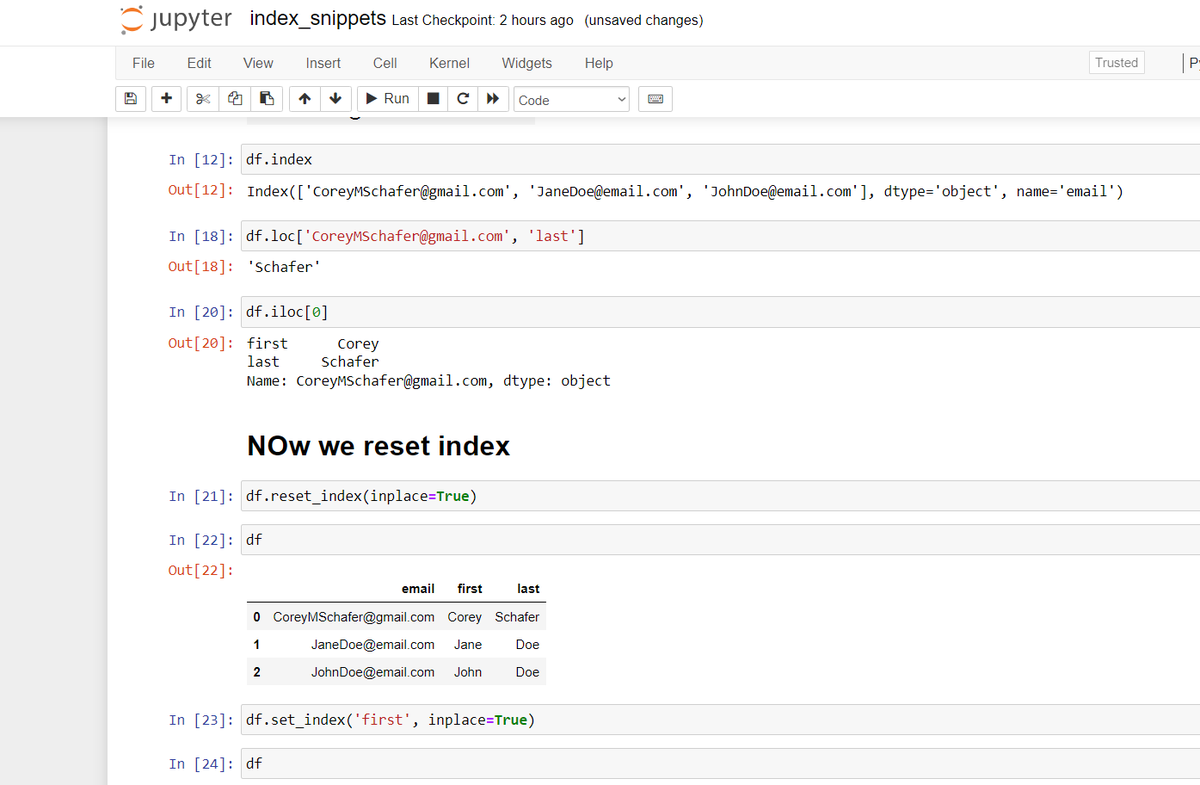Screen dimensions: 1200x785
Task: Click the Last Checkpoint status text
Action: 483,20
